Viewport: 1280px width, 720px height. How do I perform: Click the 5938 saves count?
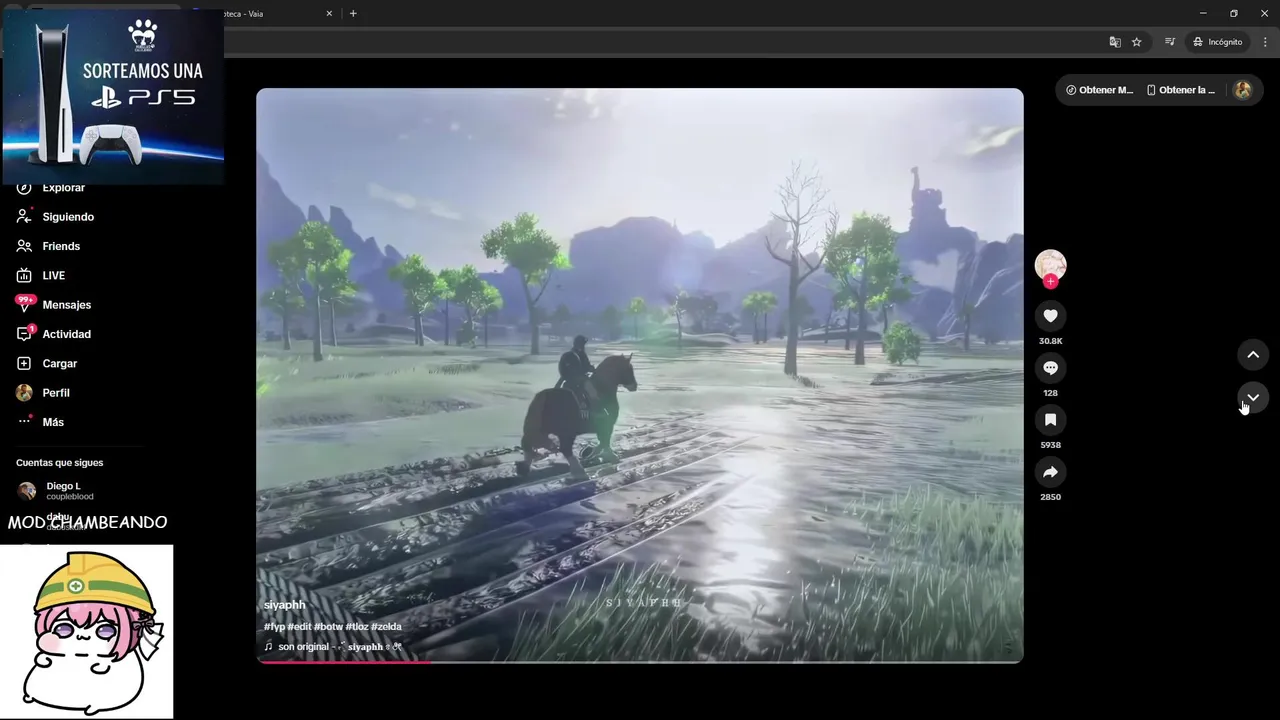pyautogui.click(x=1050, y=445)
